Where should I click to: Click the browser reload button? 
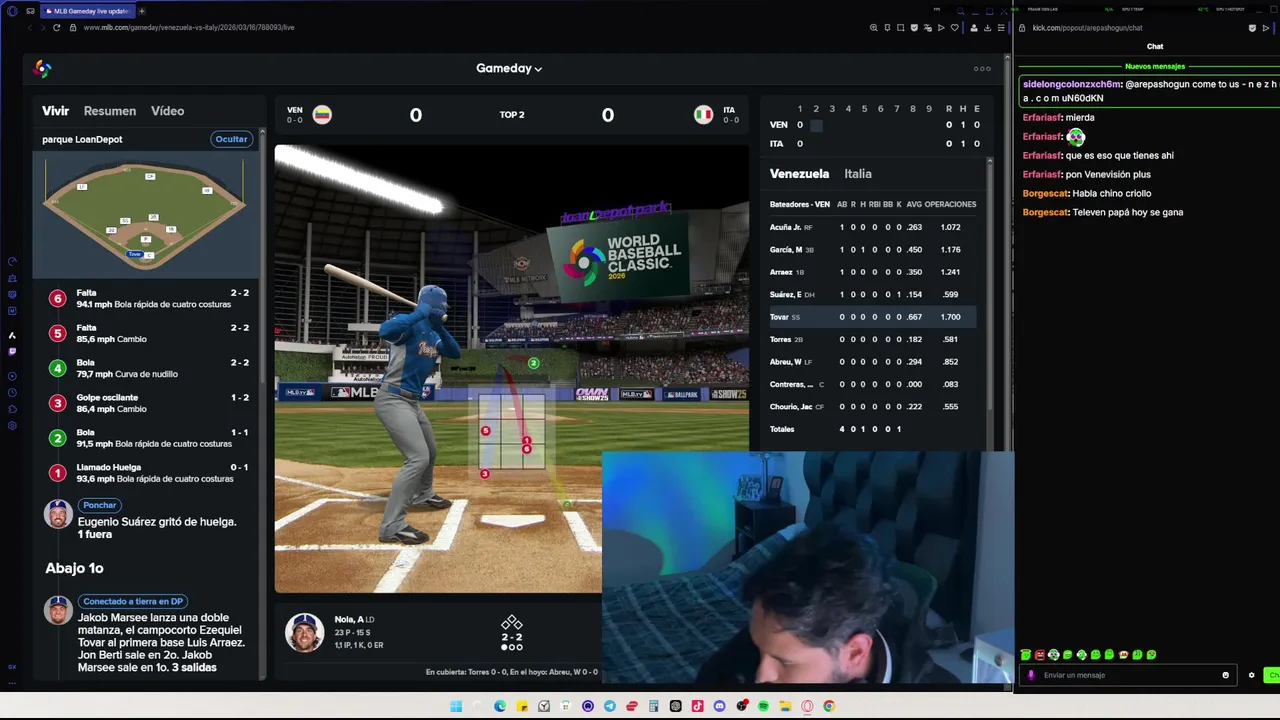tap(56, 27)
